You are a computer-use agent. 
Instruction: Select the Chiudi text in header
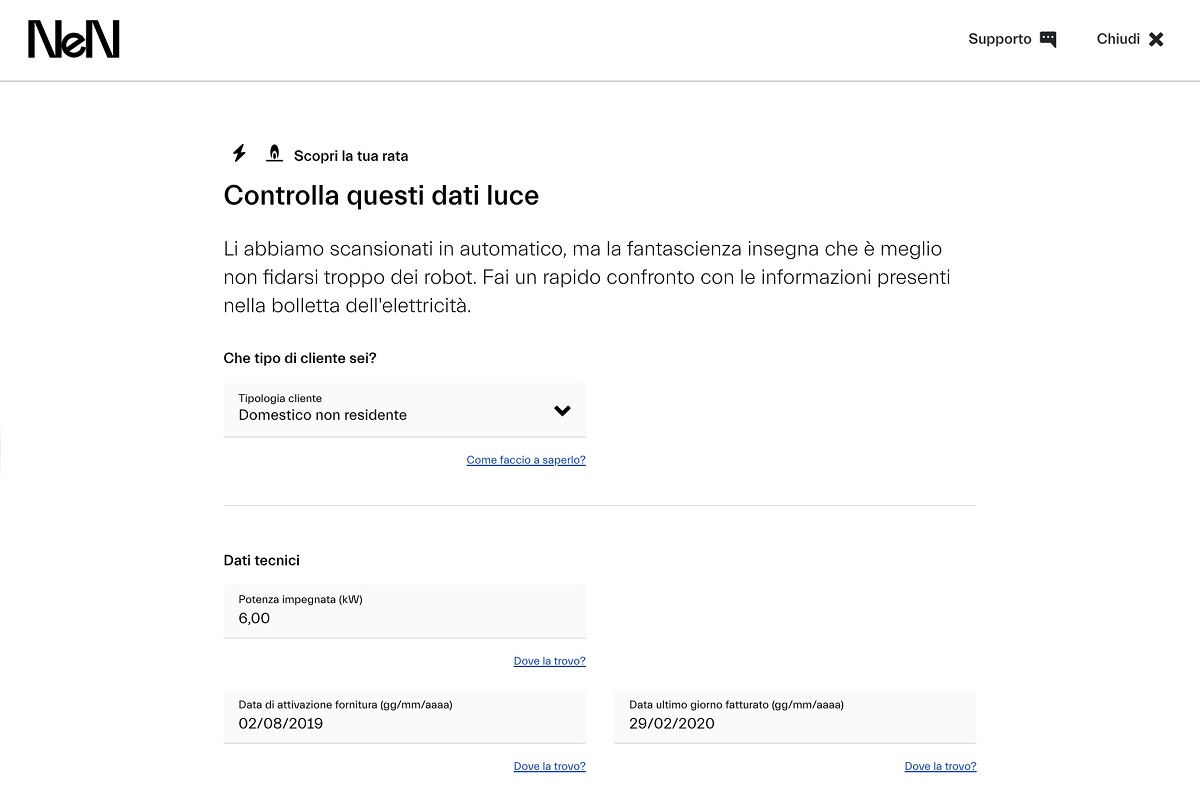pos(1118,39)
